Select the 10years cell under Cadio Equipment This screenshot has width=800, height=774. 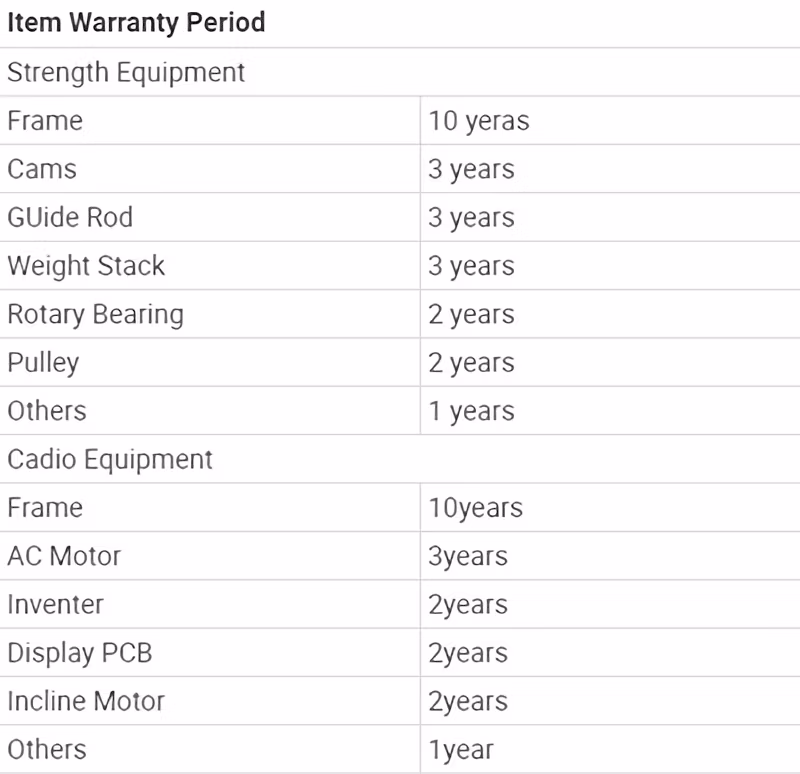click(610, 508)
